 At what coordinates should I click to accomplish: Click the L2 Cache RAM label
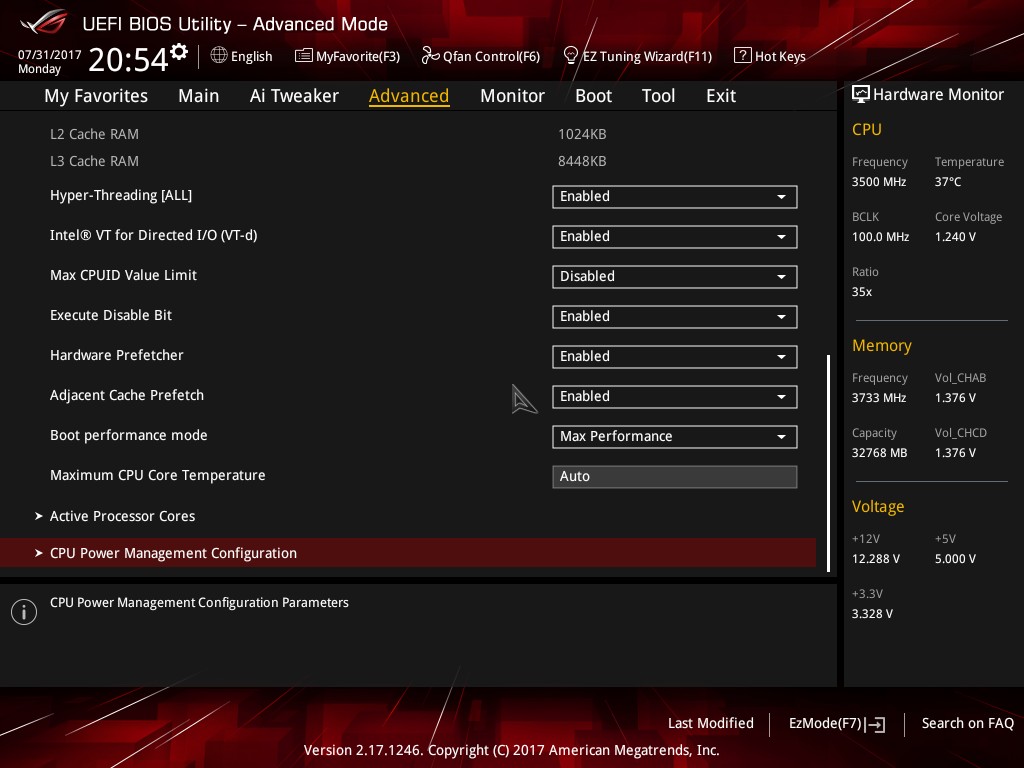pos(94,134)
